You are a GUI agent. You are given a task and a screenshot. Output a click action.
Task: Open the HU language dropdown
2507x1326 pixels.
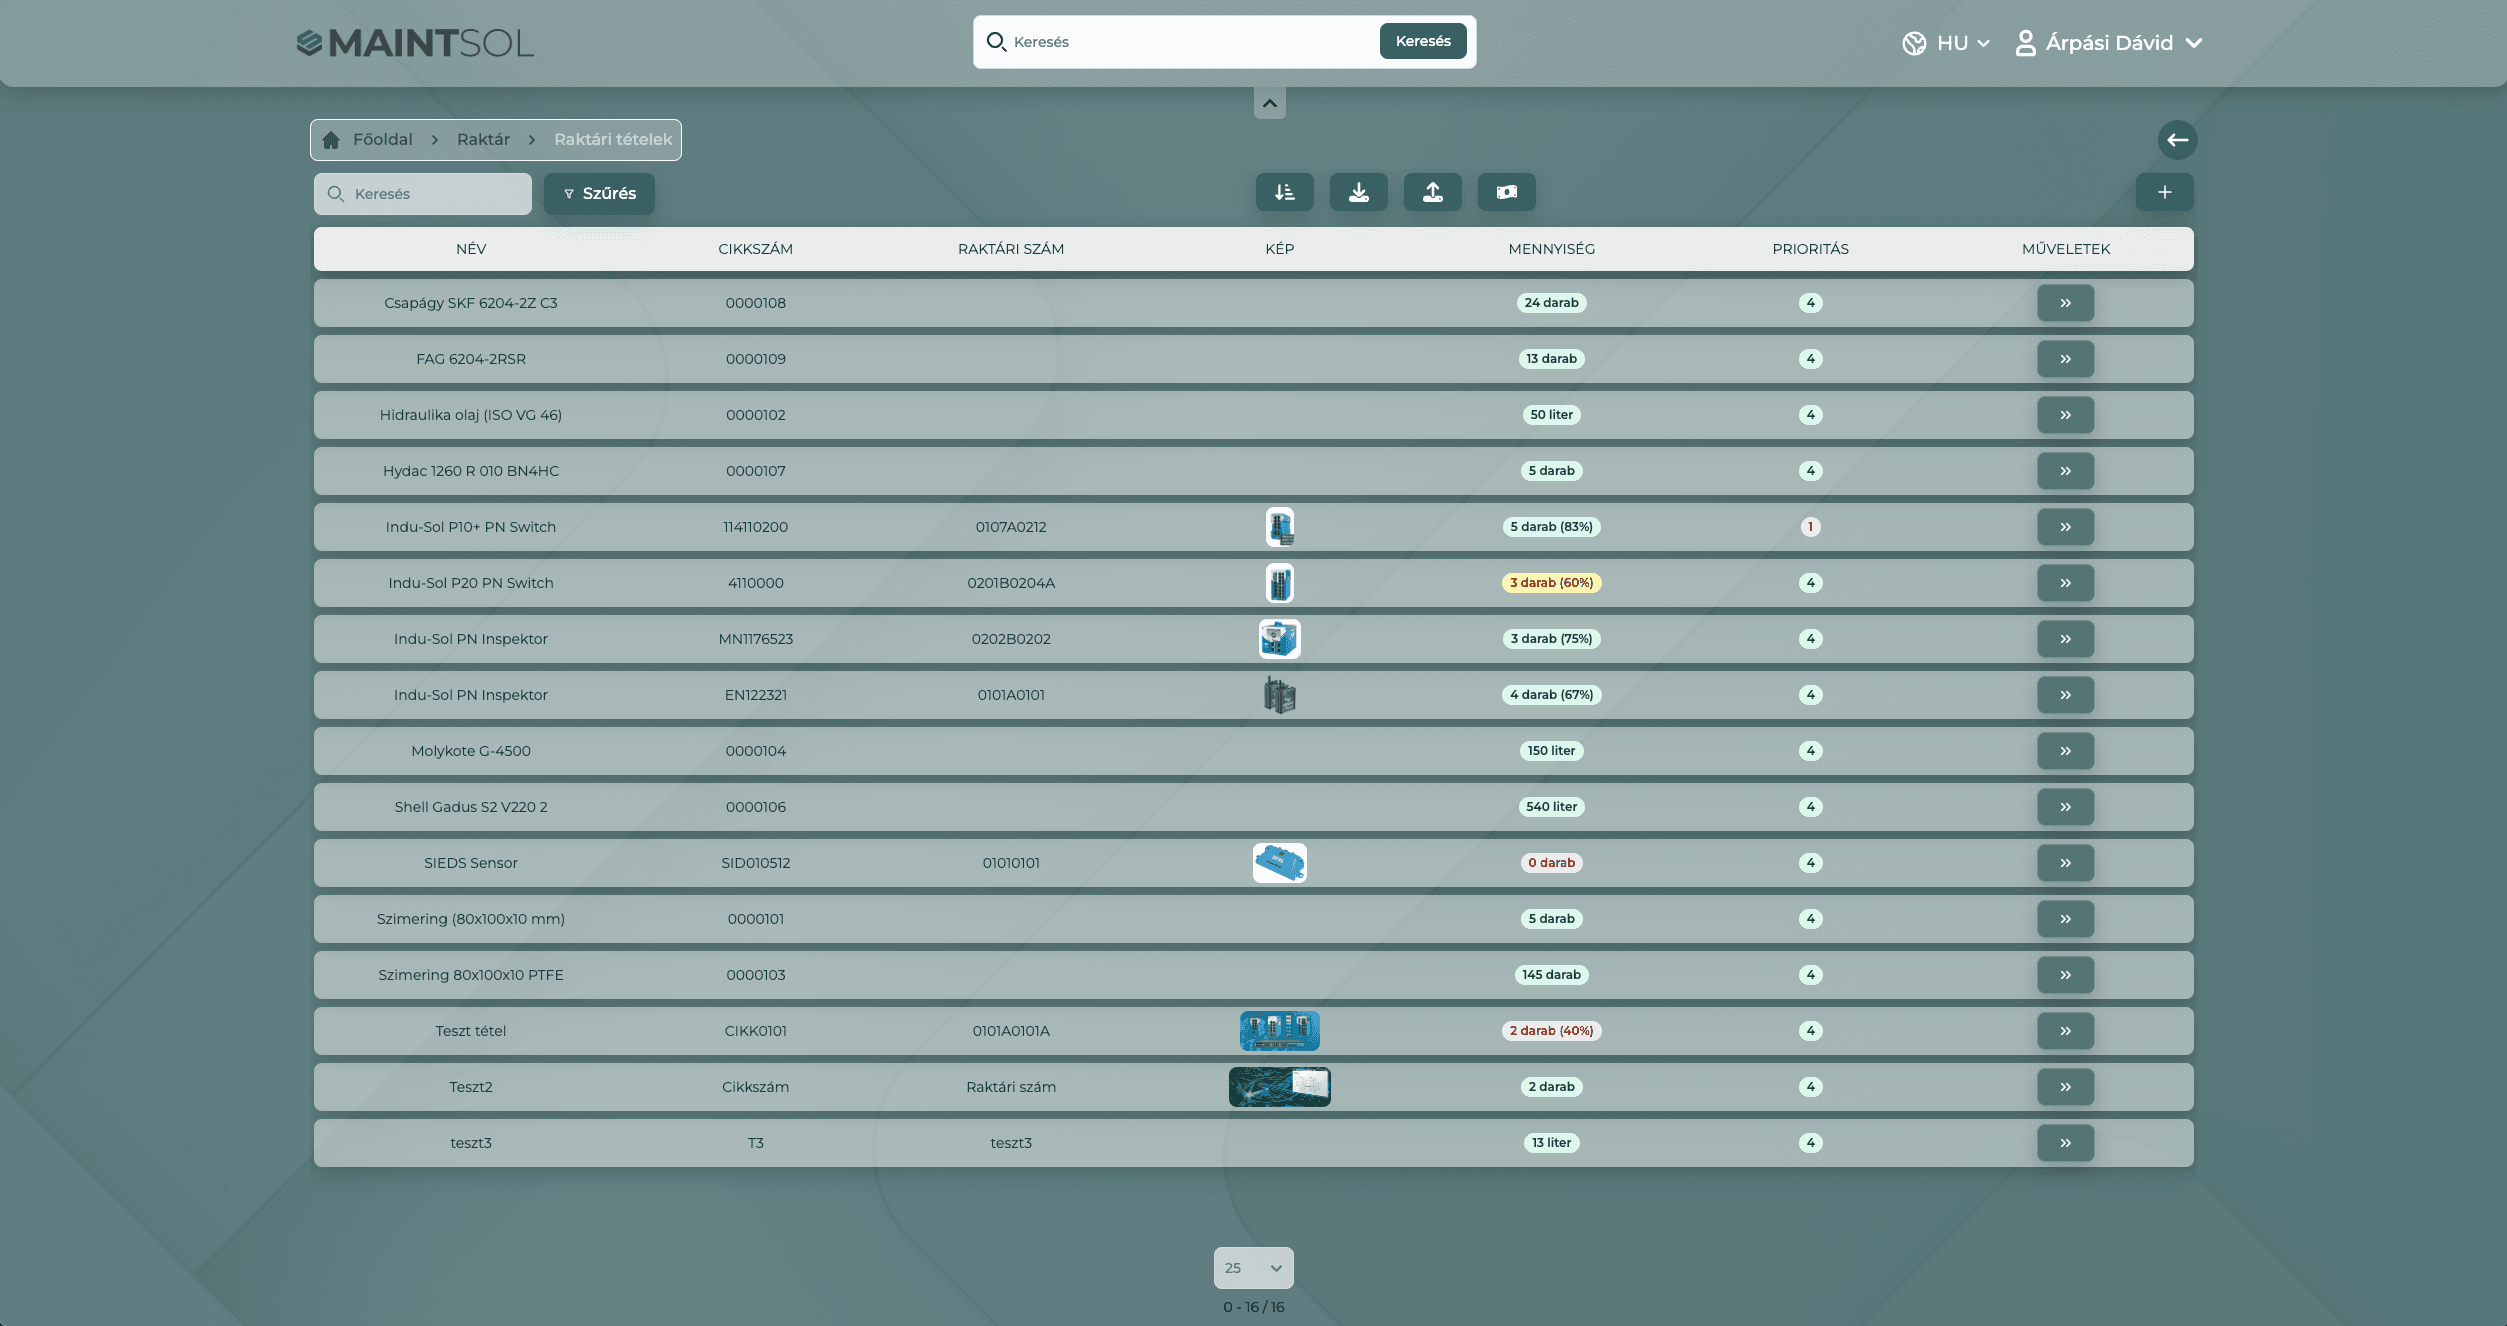(x=1945, y=43)
